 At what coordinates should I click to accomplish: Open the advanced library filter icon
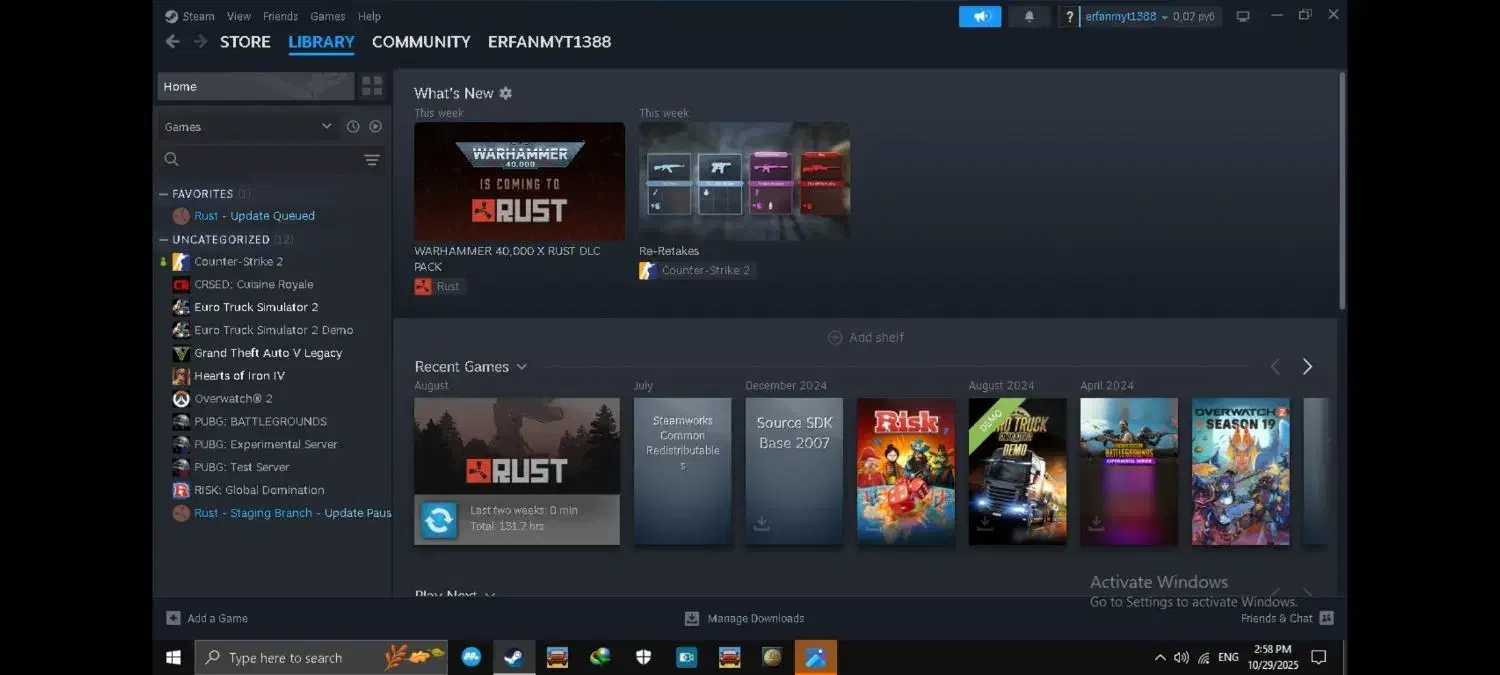[x=371, y=159]
